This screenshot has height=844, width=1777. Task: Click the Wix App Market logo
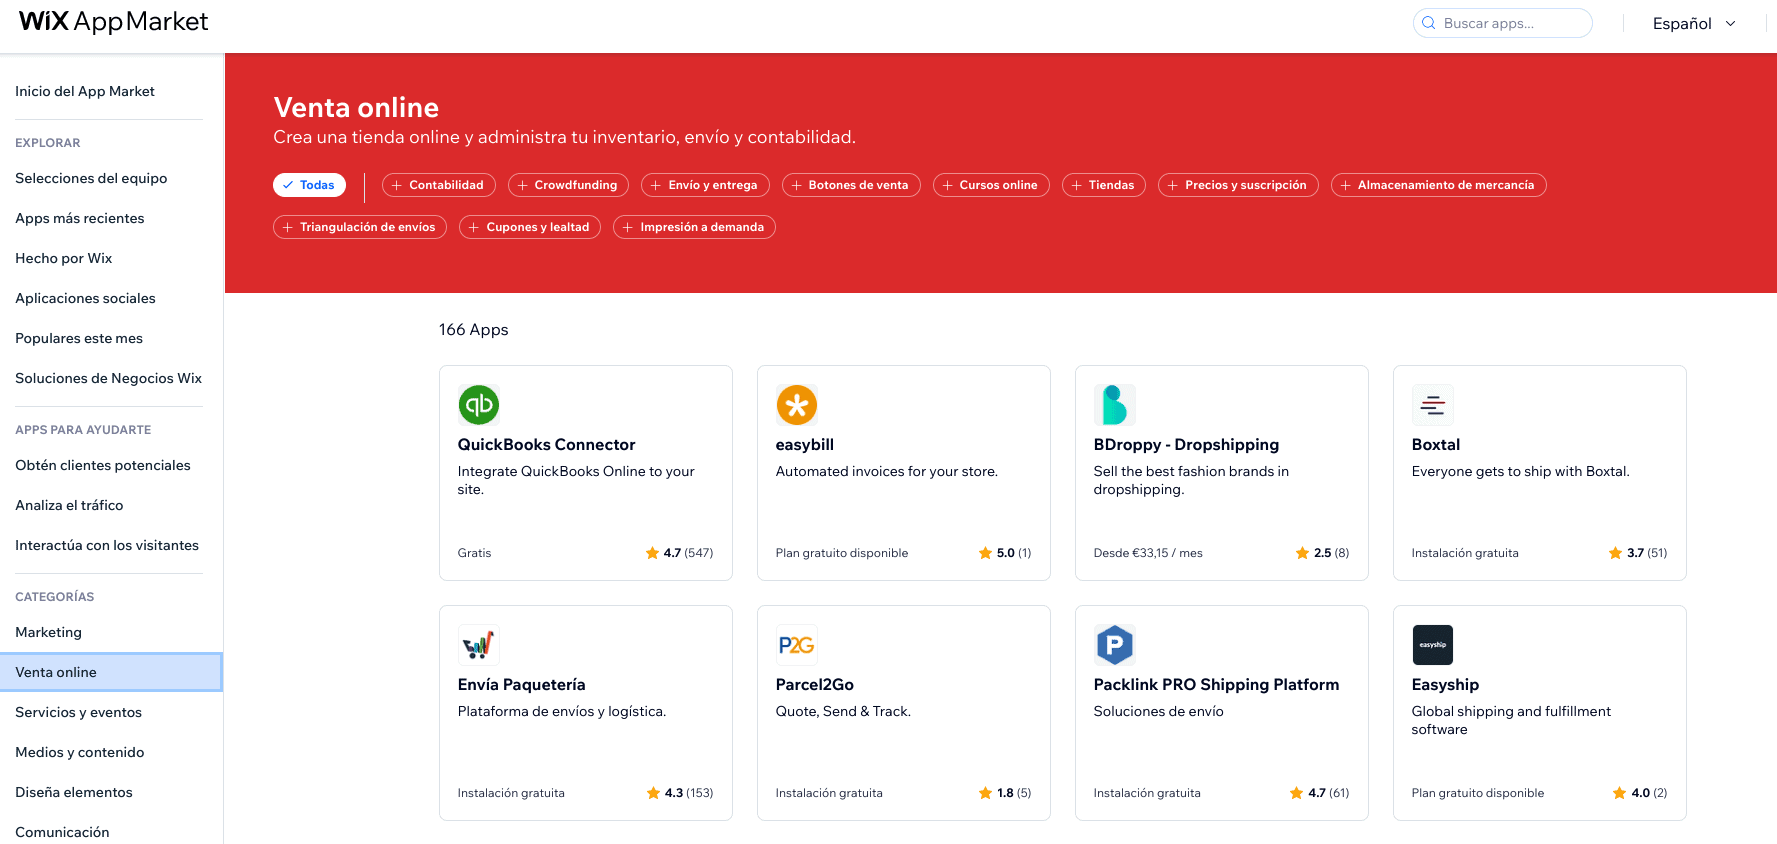tap(113, 22)
